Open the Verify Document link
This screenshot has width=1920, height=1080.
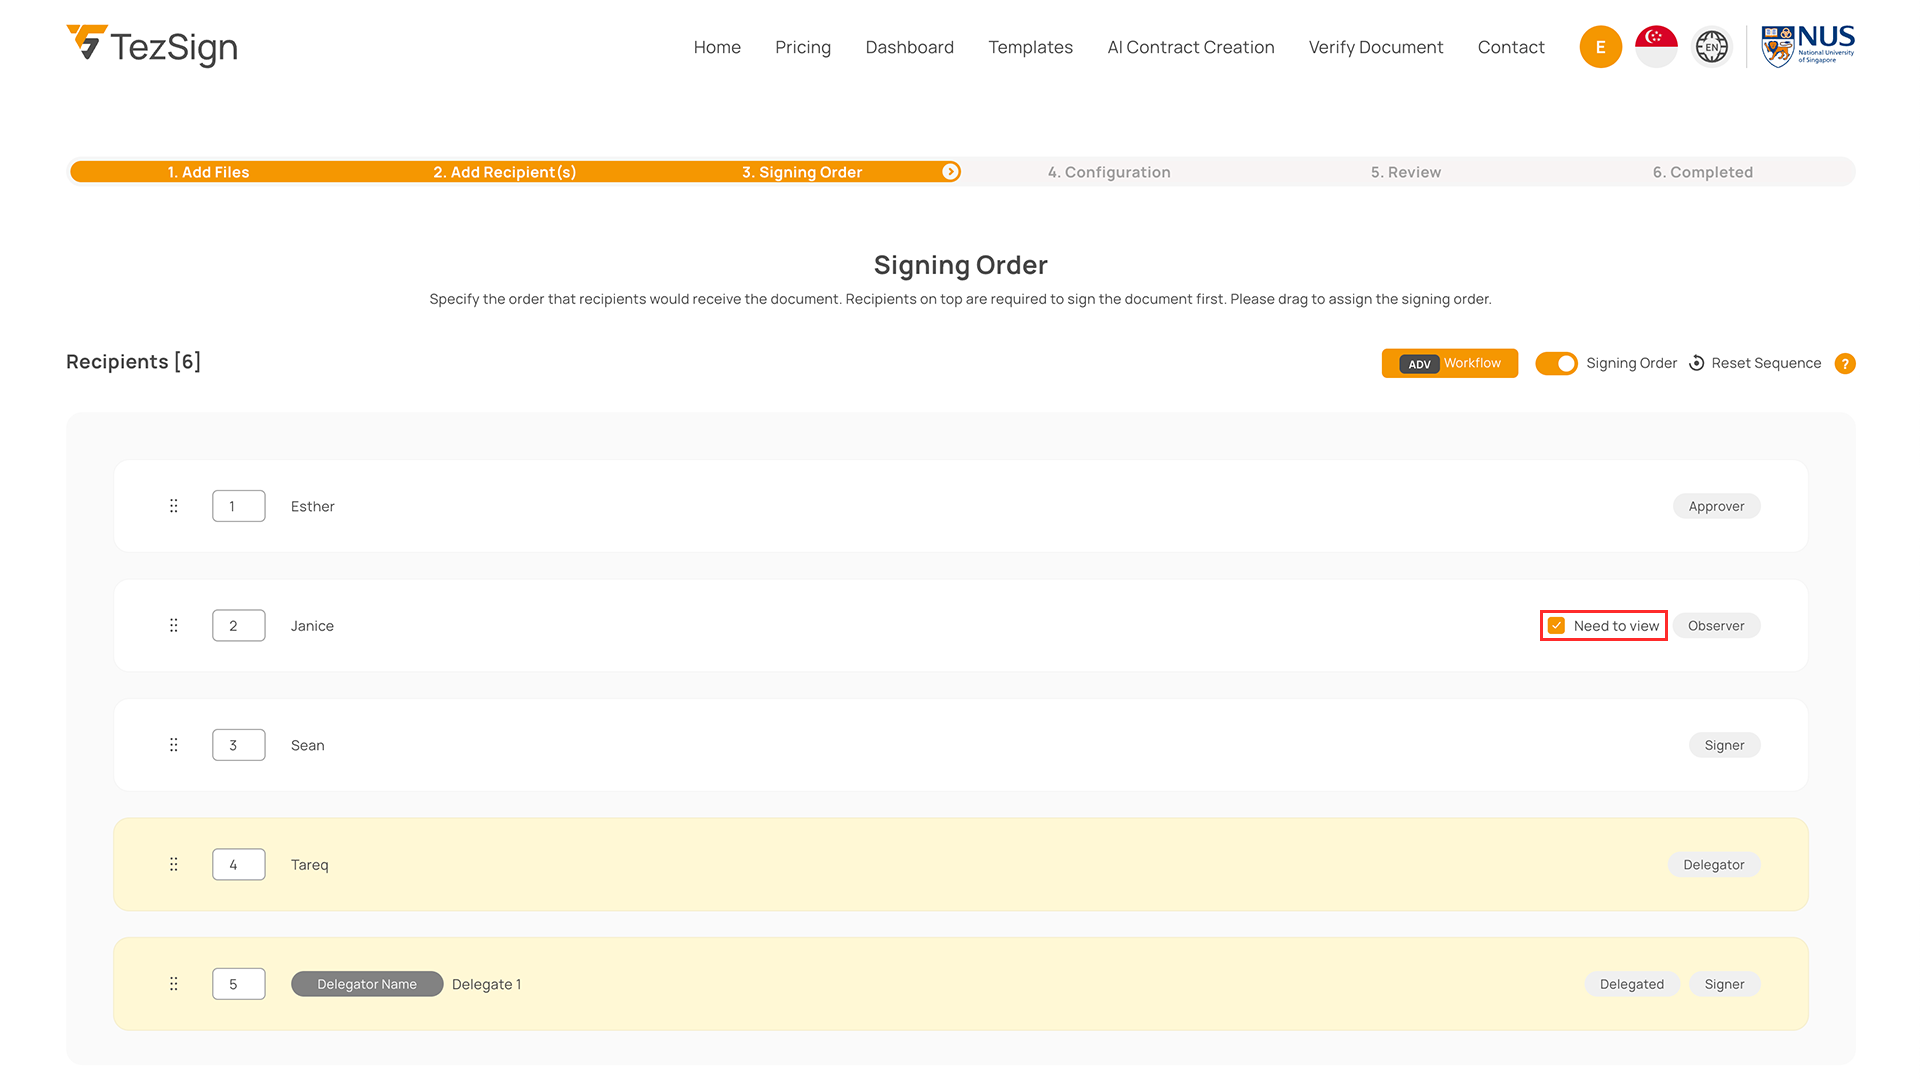click(x=1375, y=47)
